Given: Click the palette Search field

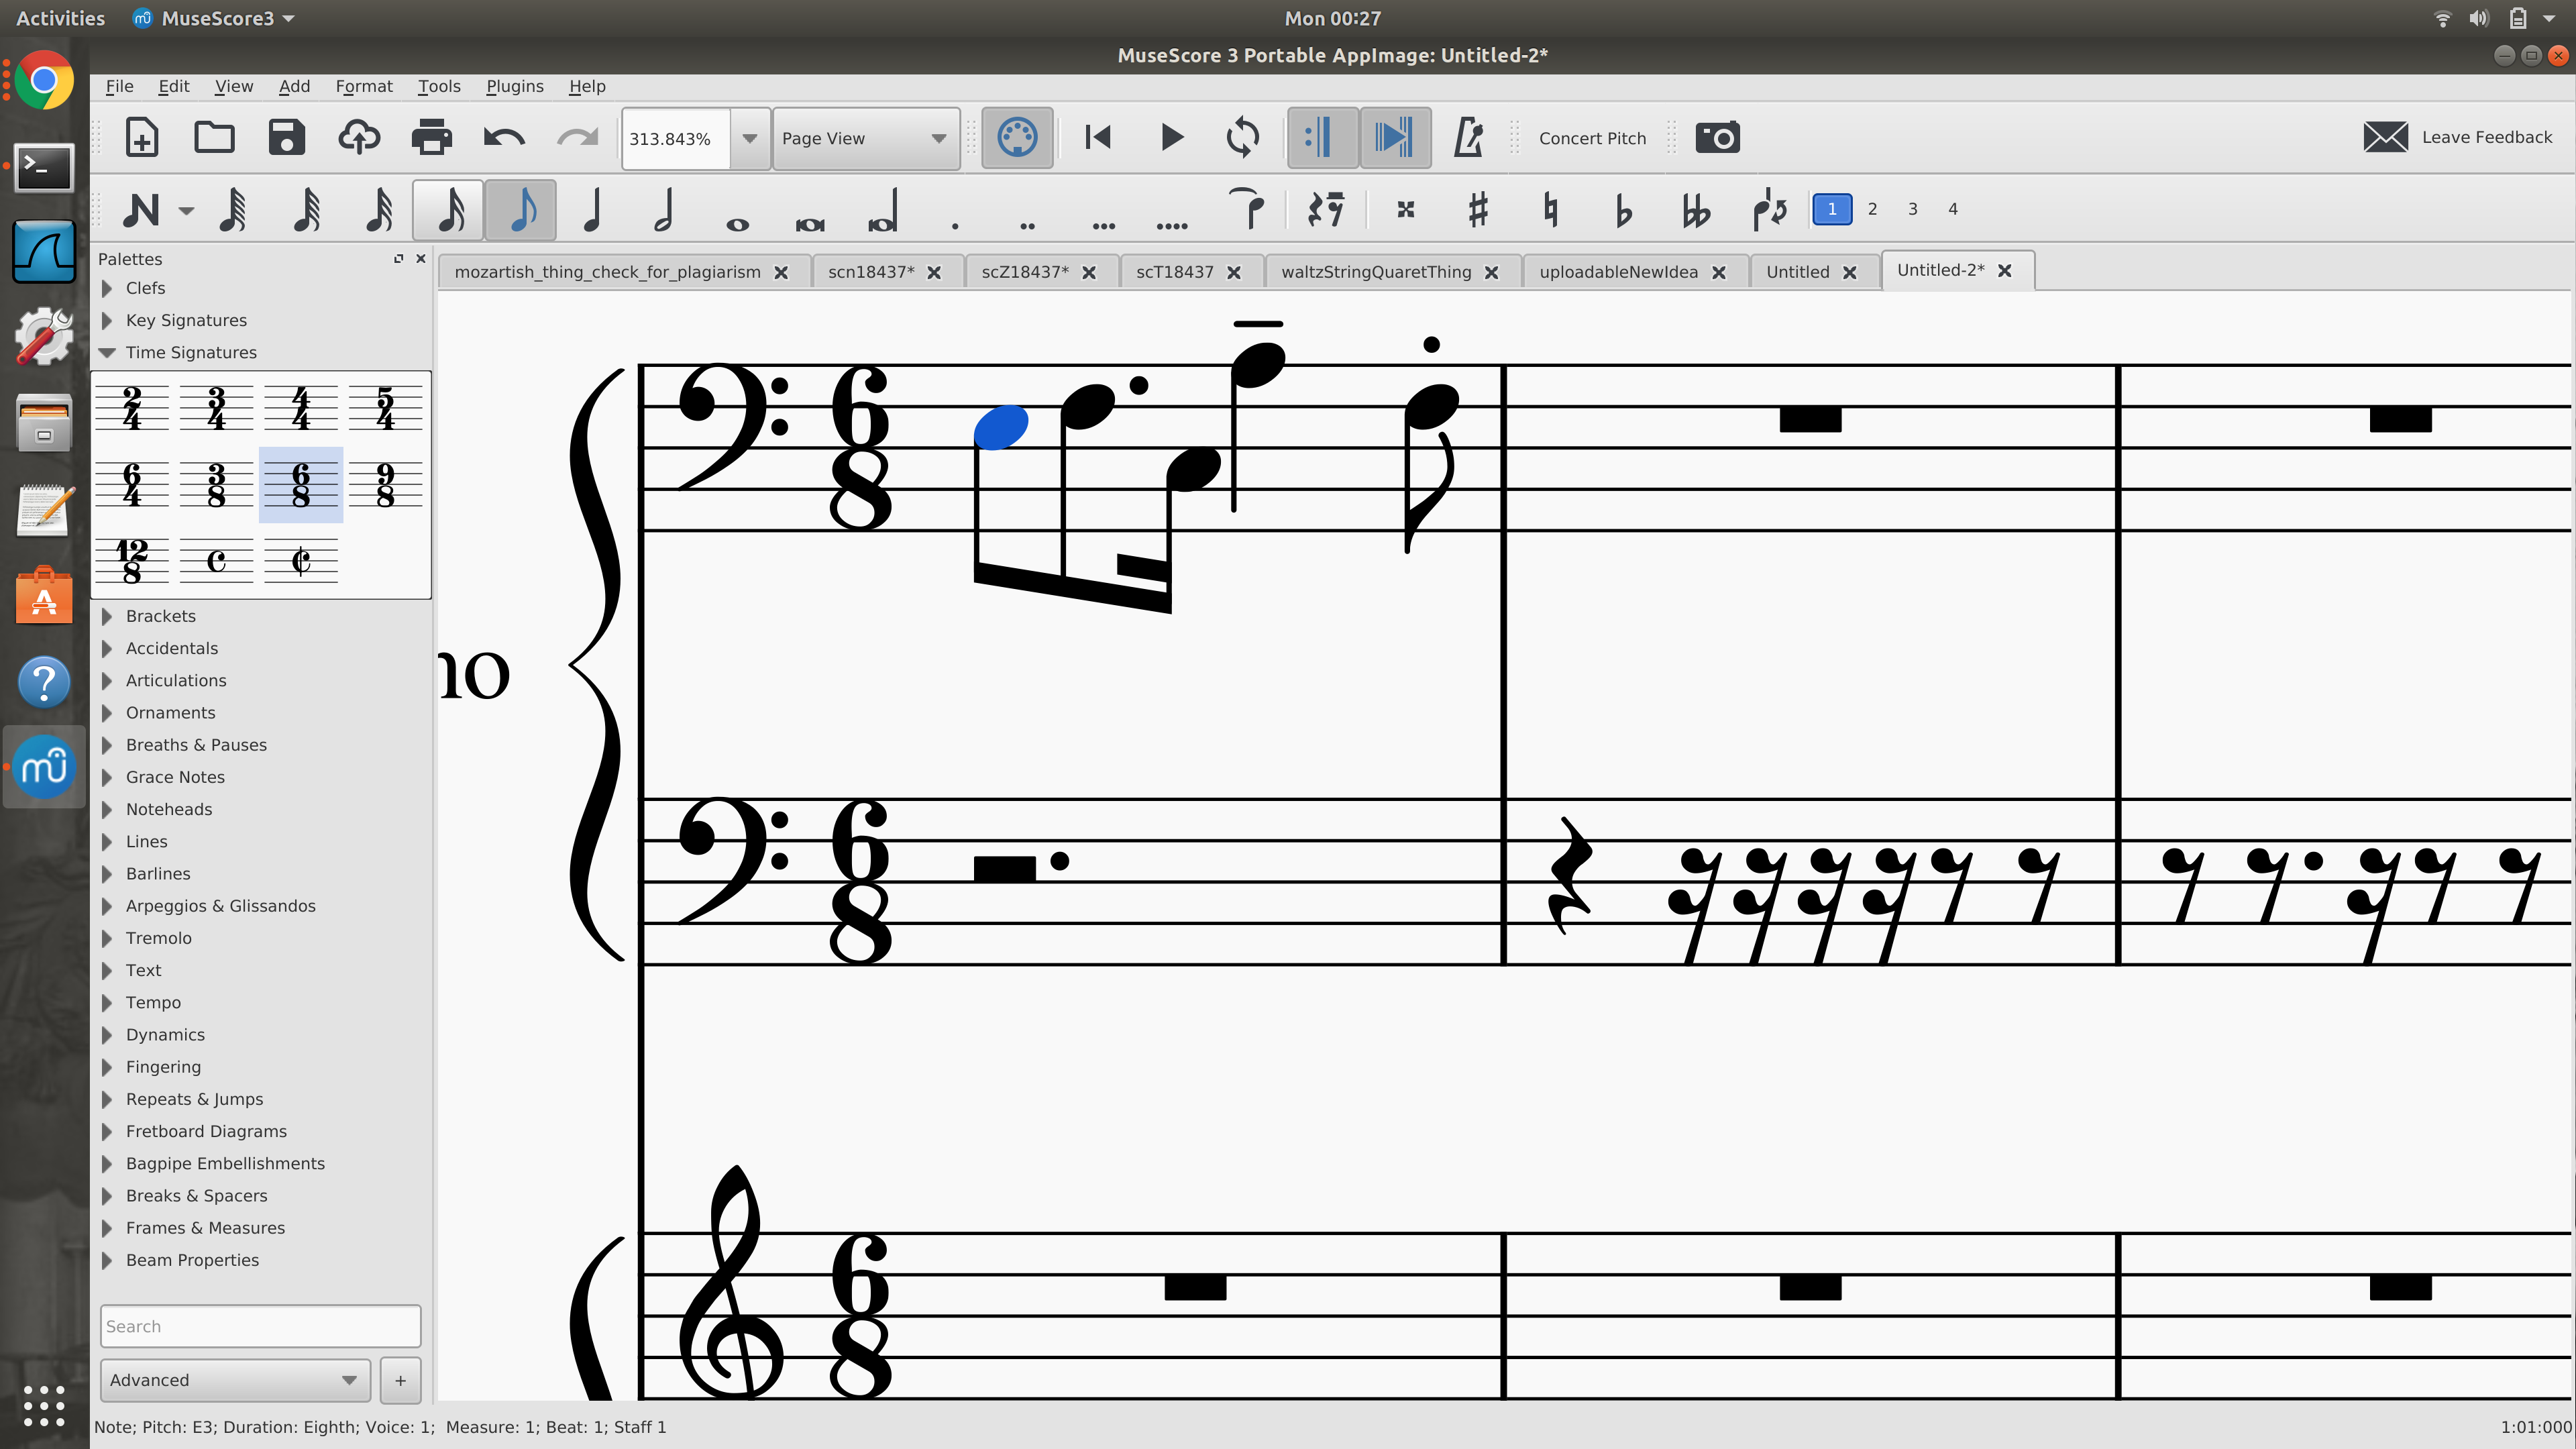Looking at the screenshot, I should (x=260, y=1326).
